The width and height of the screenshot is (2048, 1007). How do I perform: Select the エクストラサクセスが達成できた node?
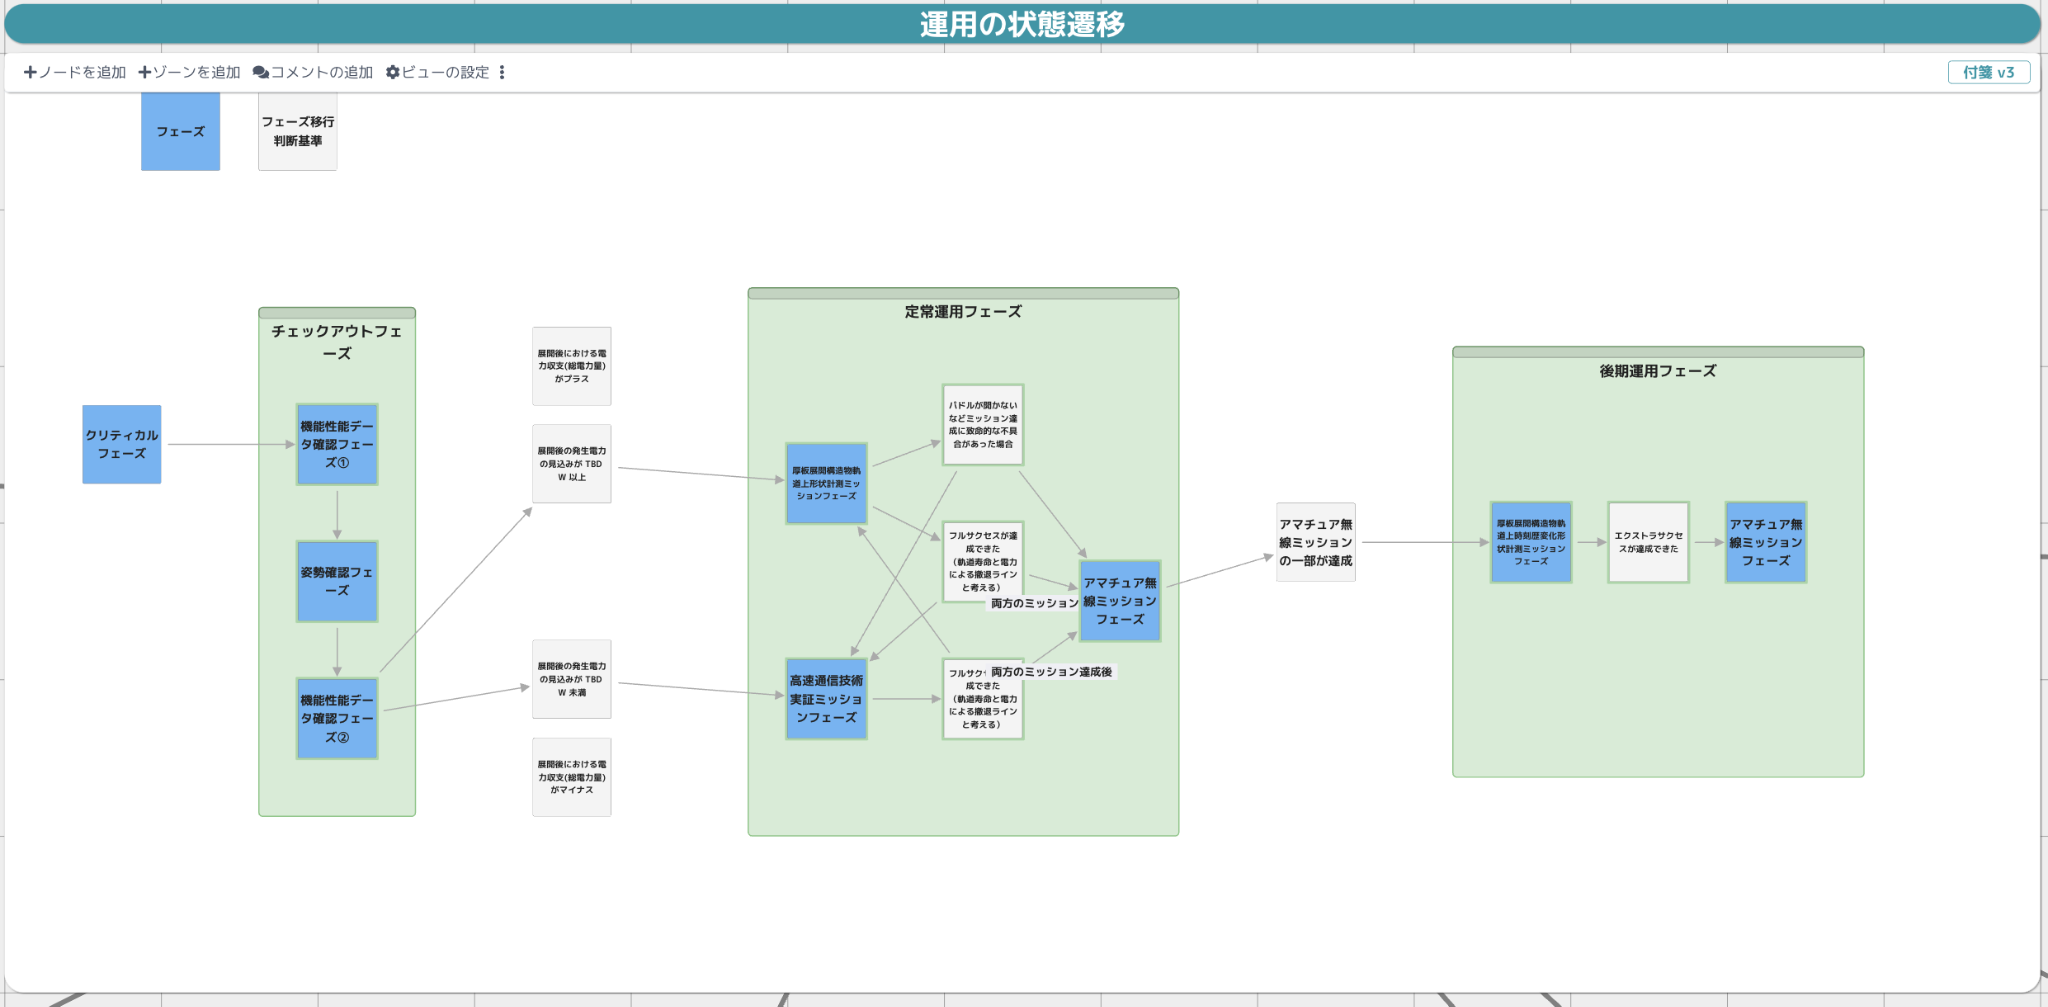pos(1648,542)
